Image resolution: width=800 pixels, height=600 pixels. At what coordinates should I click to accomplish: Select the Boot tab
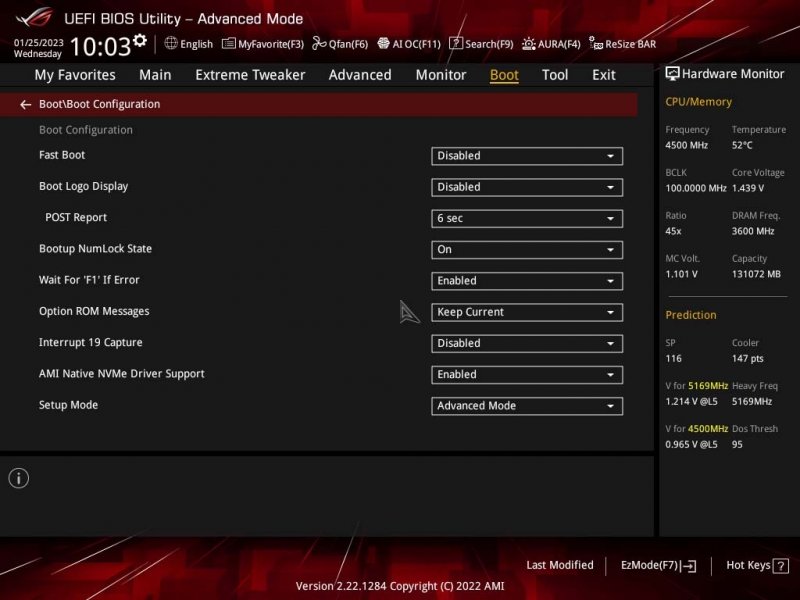tap(504, 75)
